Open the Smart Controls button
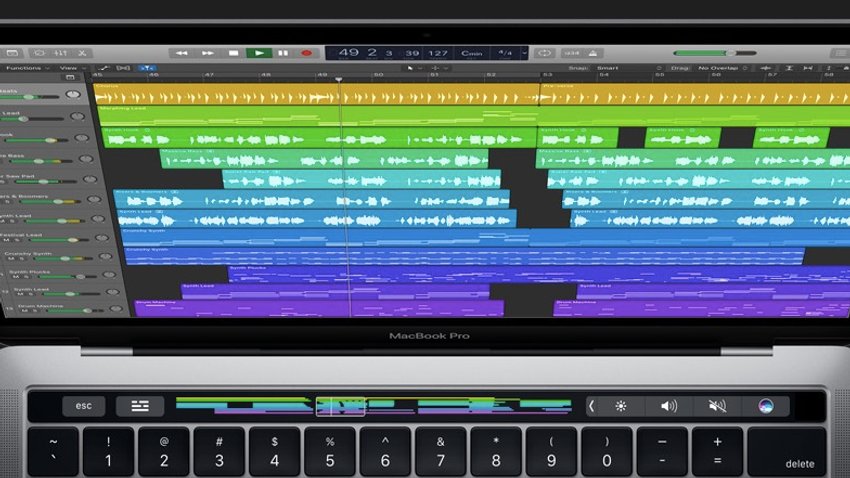The width and height of the screenshot is (850, 478). coord(39,53)
